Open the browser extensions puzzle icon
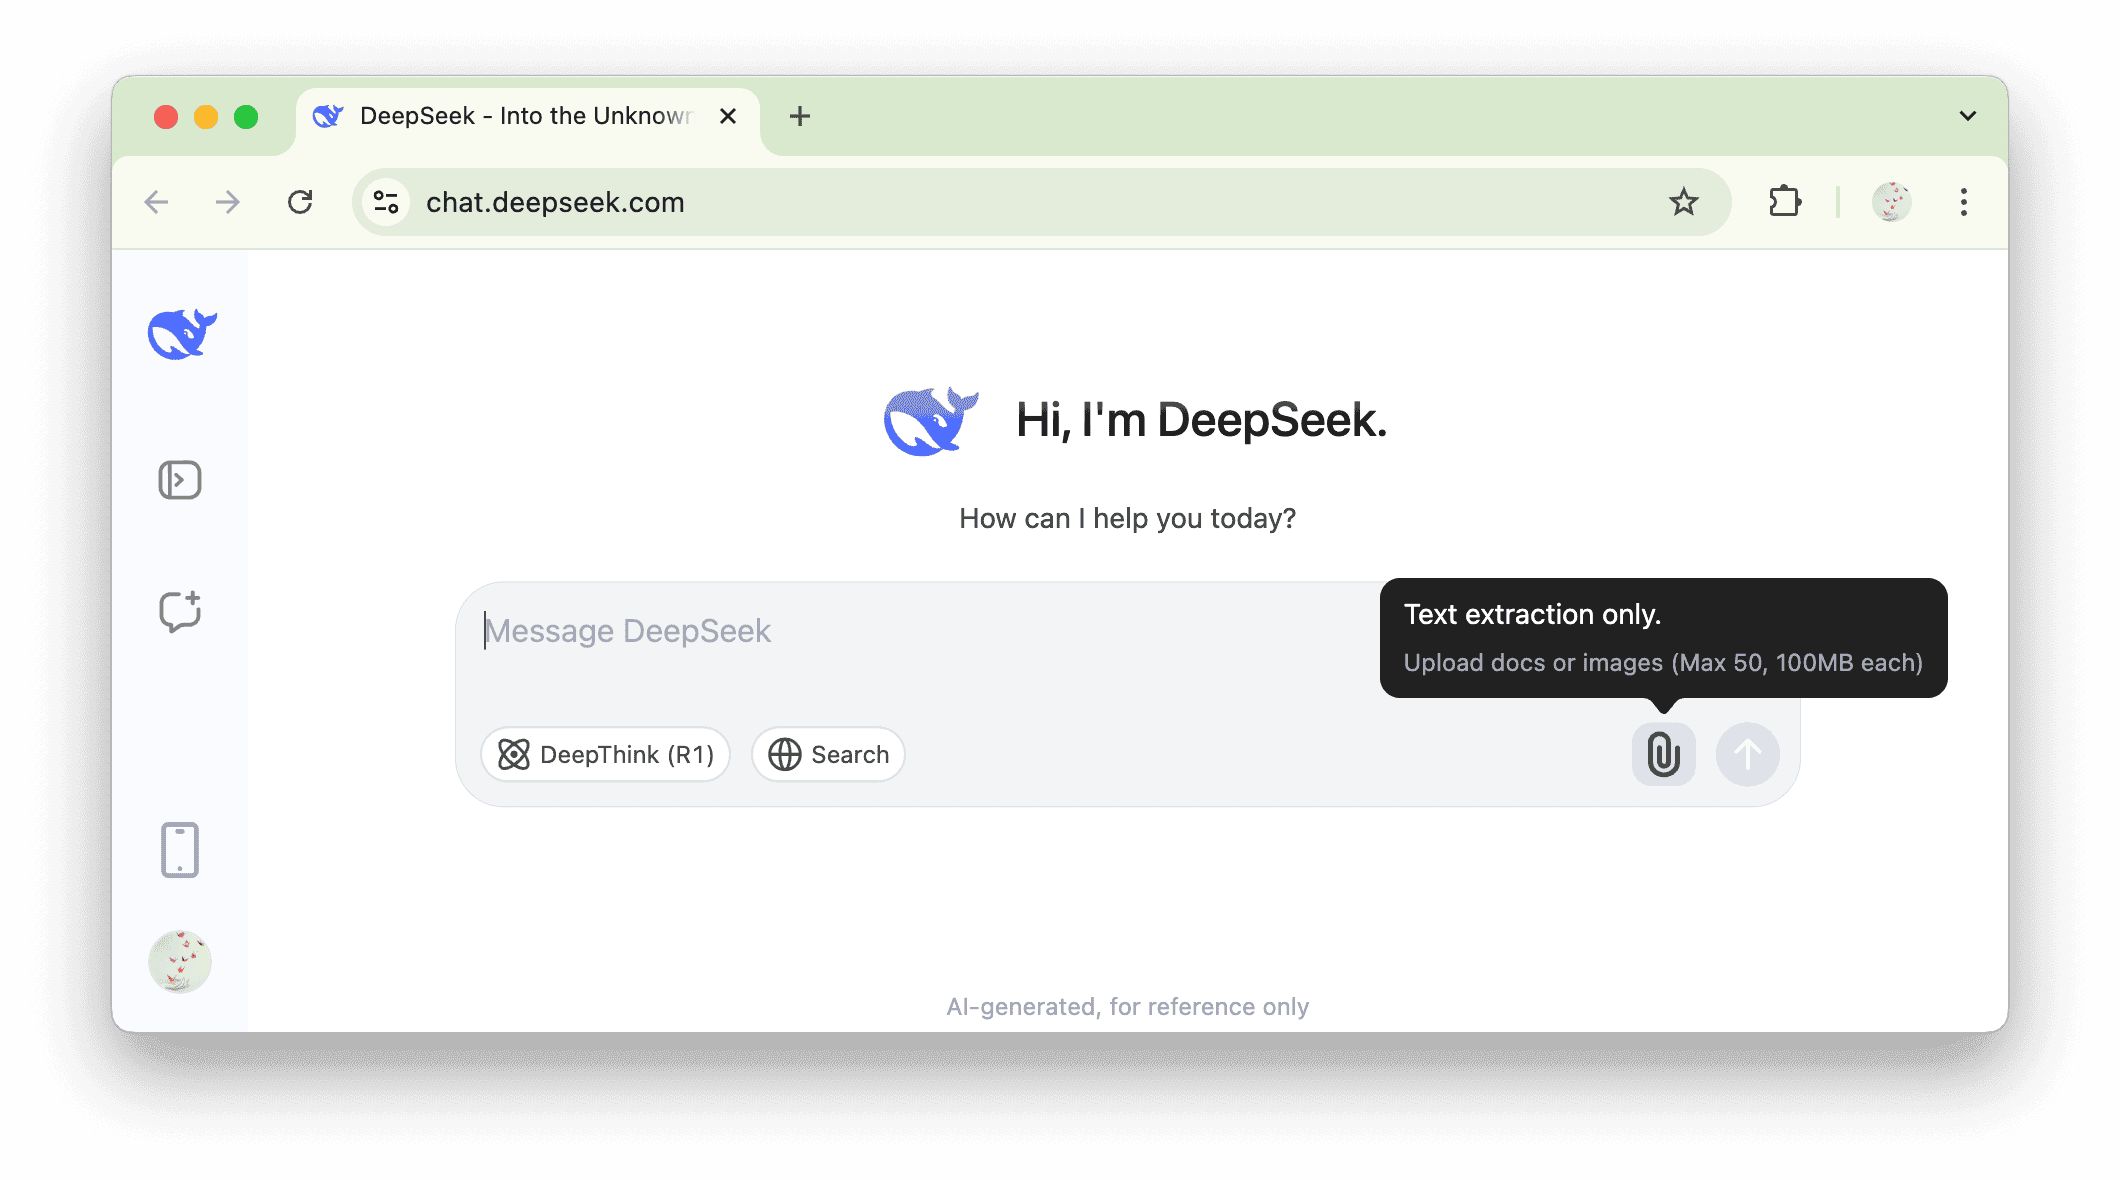2120x1180 pixels. pyautogui.click(x=1785, y=202)
